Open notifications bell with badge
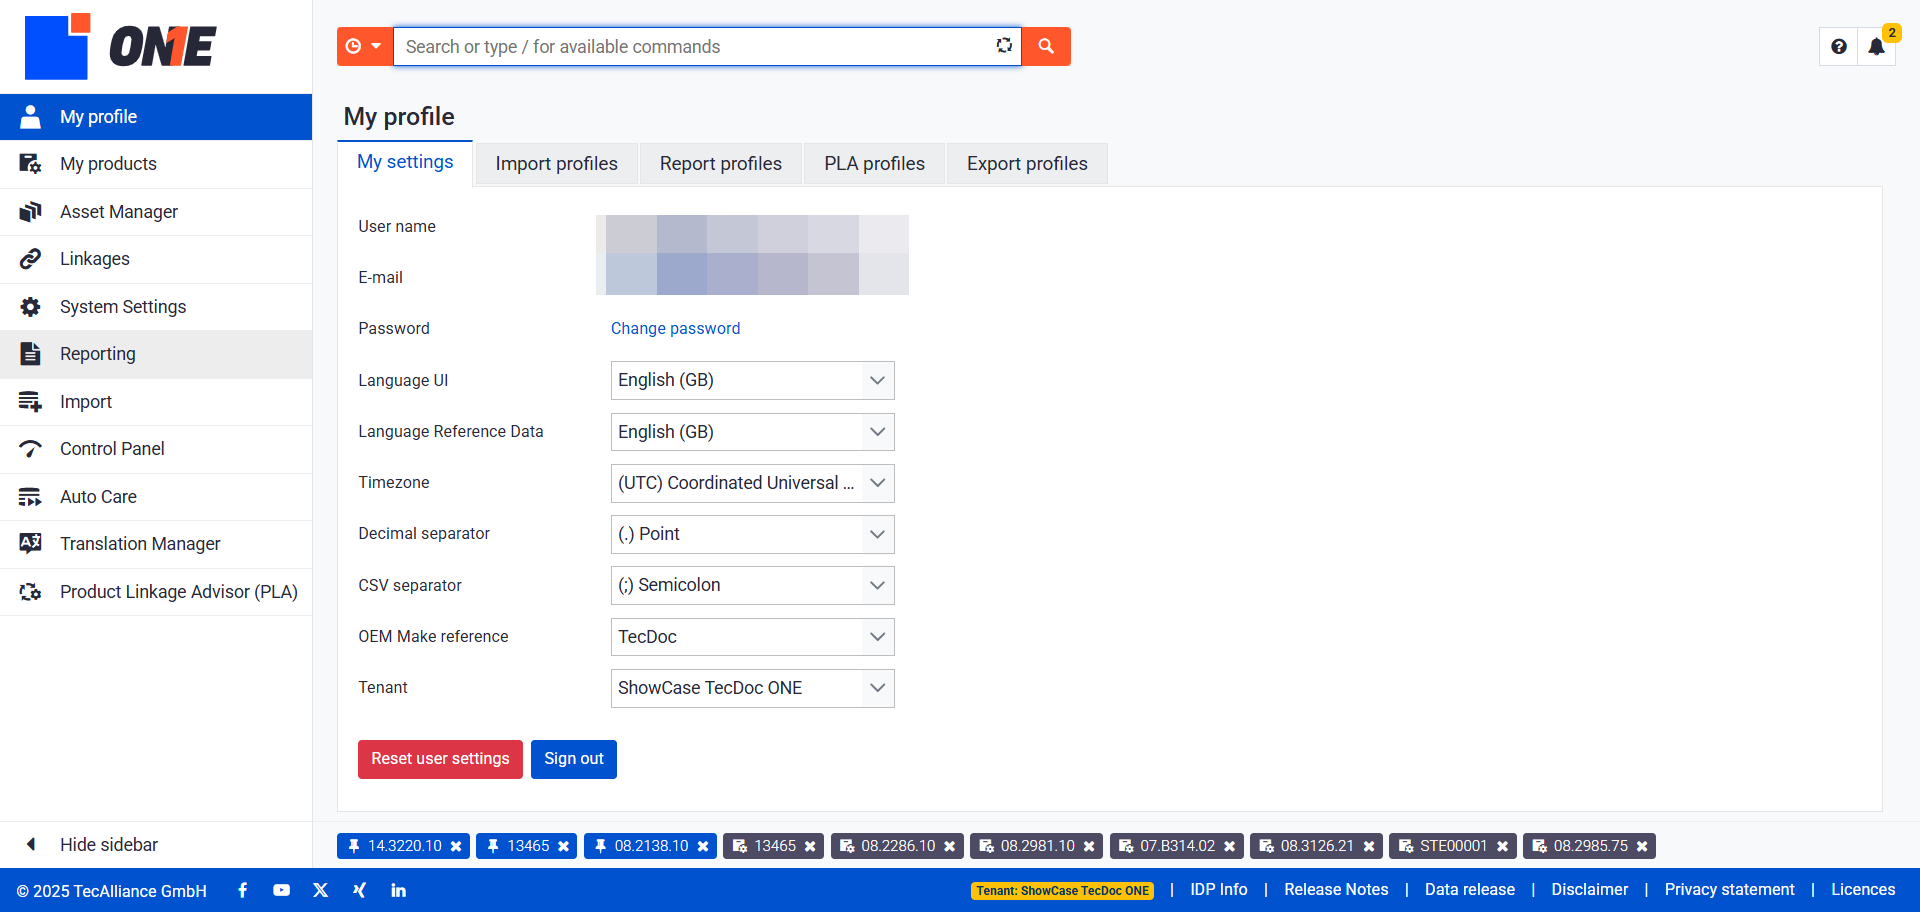 click(x=1877, y=47)
